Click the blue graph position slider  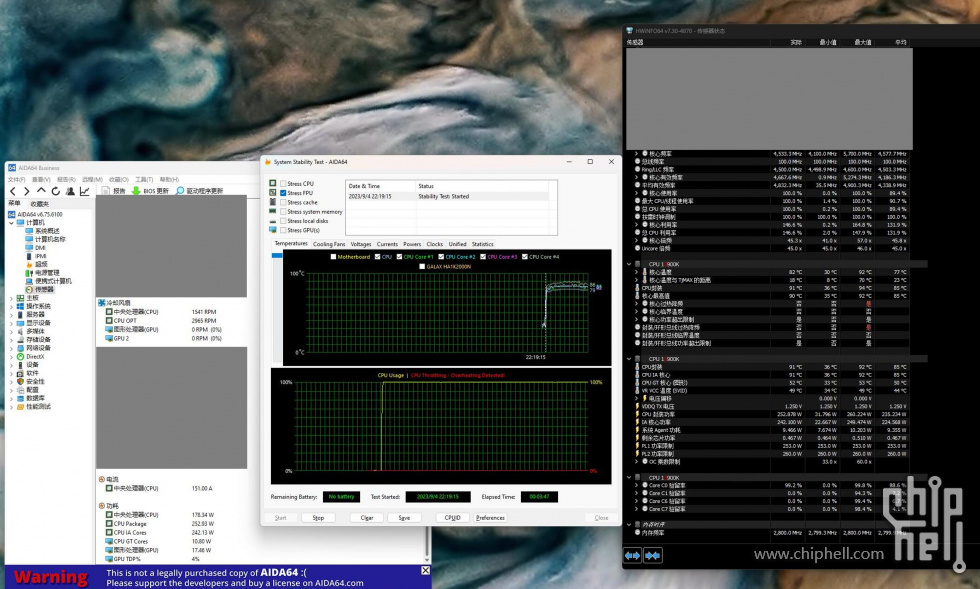[277, 255]
